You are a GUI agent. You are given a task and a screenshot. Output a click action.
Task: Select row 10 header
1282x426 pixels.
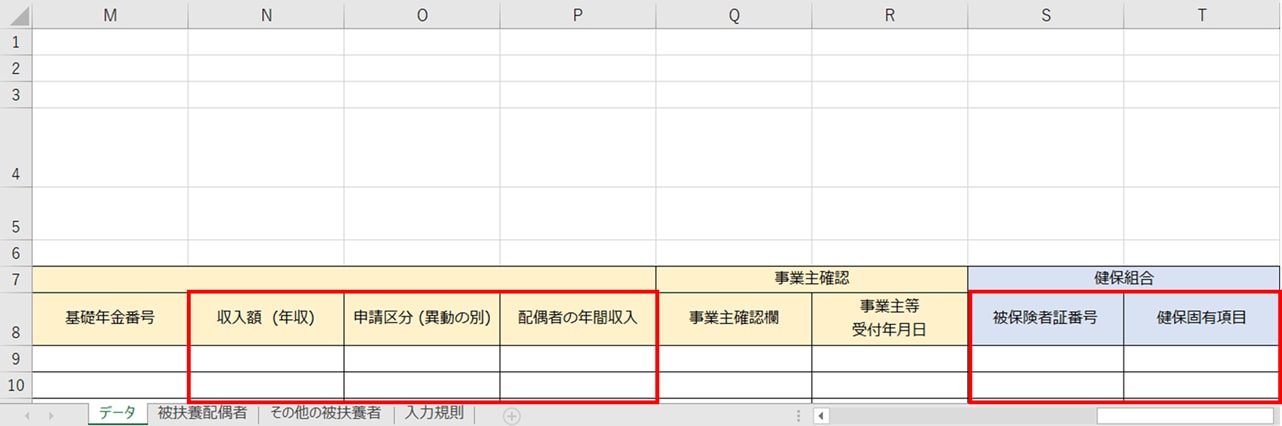pos(16,384)
